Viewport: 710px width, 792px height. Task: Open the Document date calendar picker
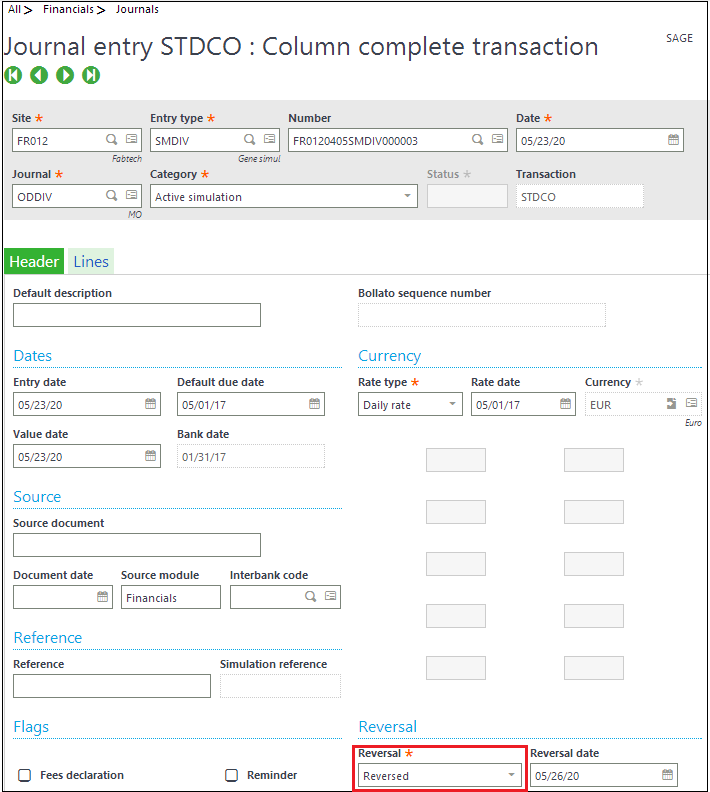point(103,597)
